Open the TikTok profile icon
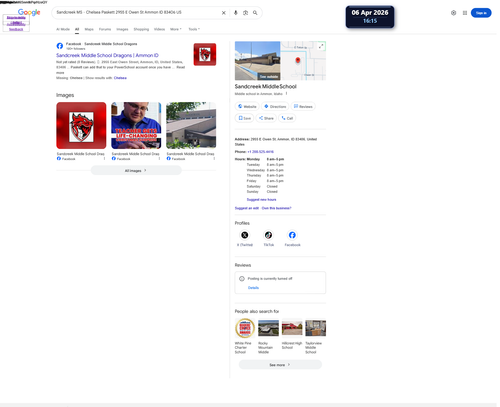 click(x=268, y=235)
